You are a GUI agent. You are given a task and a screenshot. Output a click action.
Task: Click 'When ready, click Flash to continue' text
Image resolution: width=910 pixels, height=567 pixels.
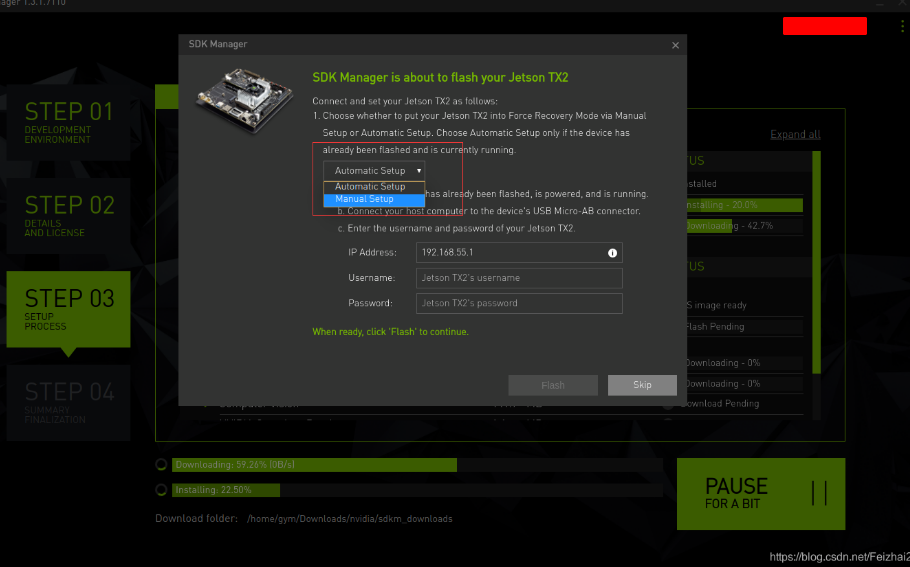click(391, 332)
